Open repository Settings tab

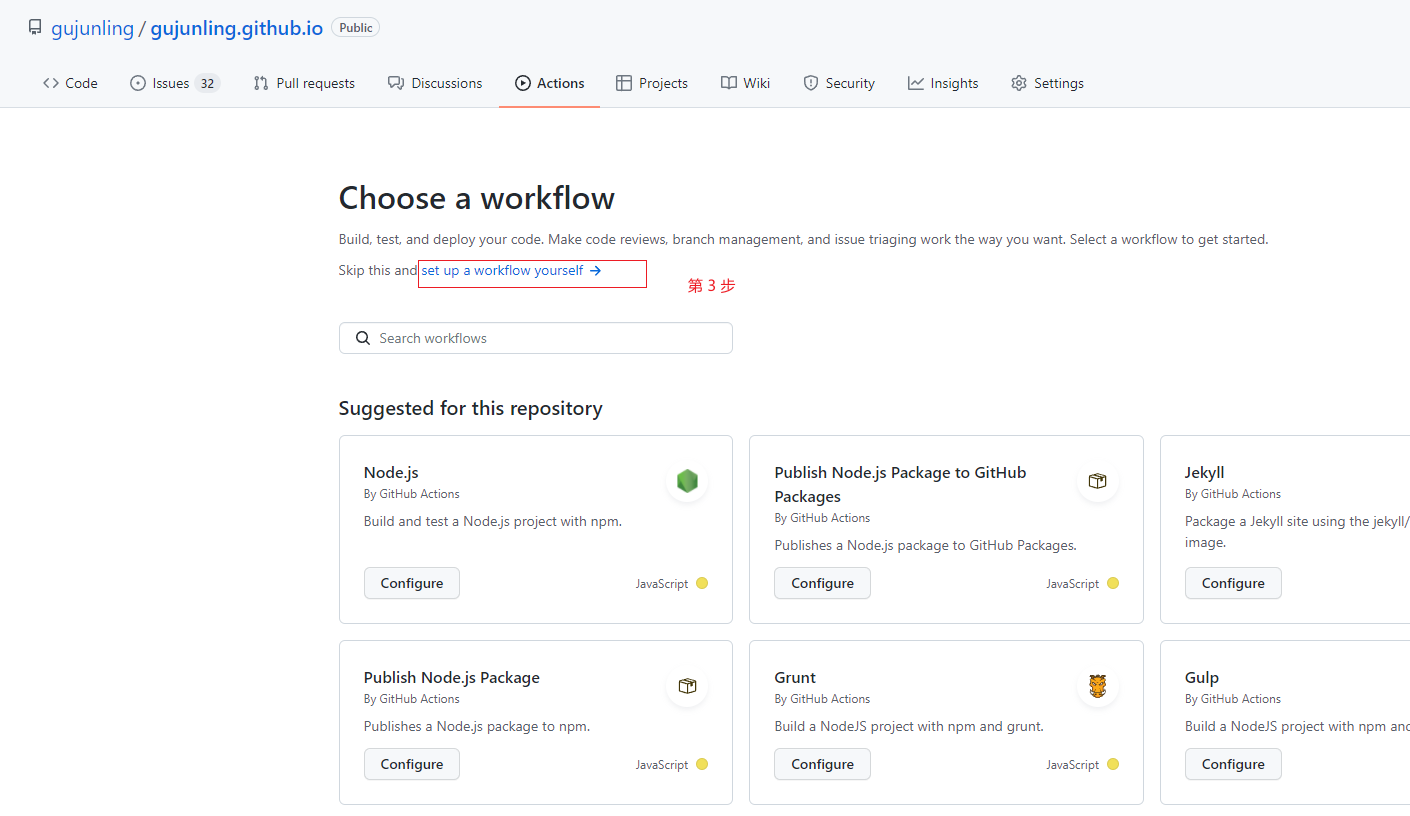[1047, 83]
